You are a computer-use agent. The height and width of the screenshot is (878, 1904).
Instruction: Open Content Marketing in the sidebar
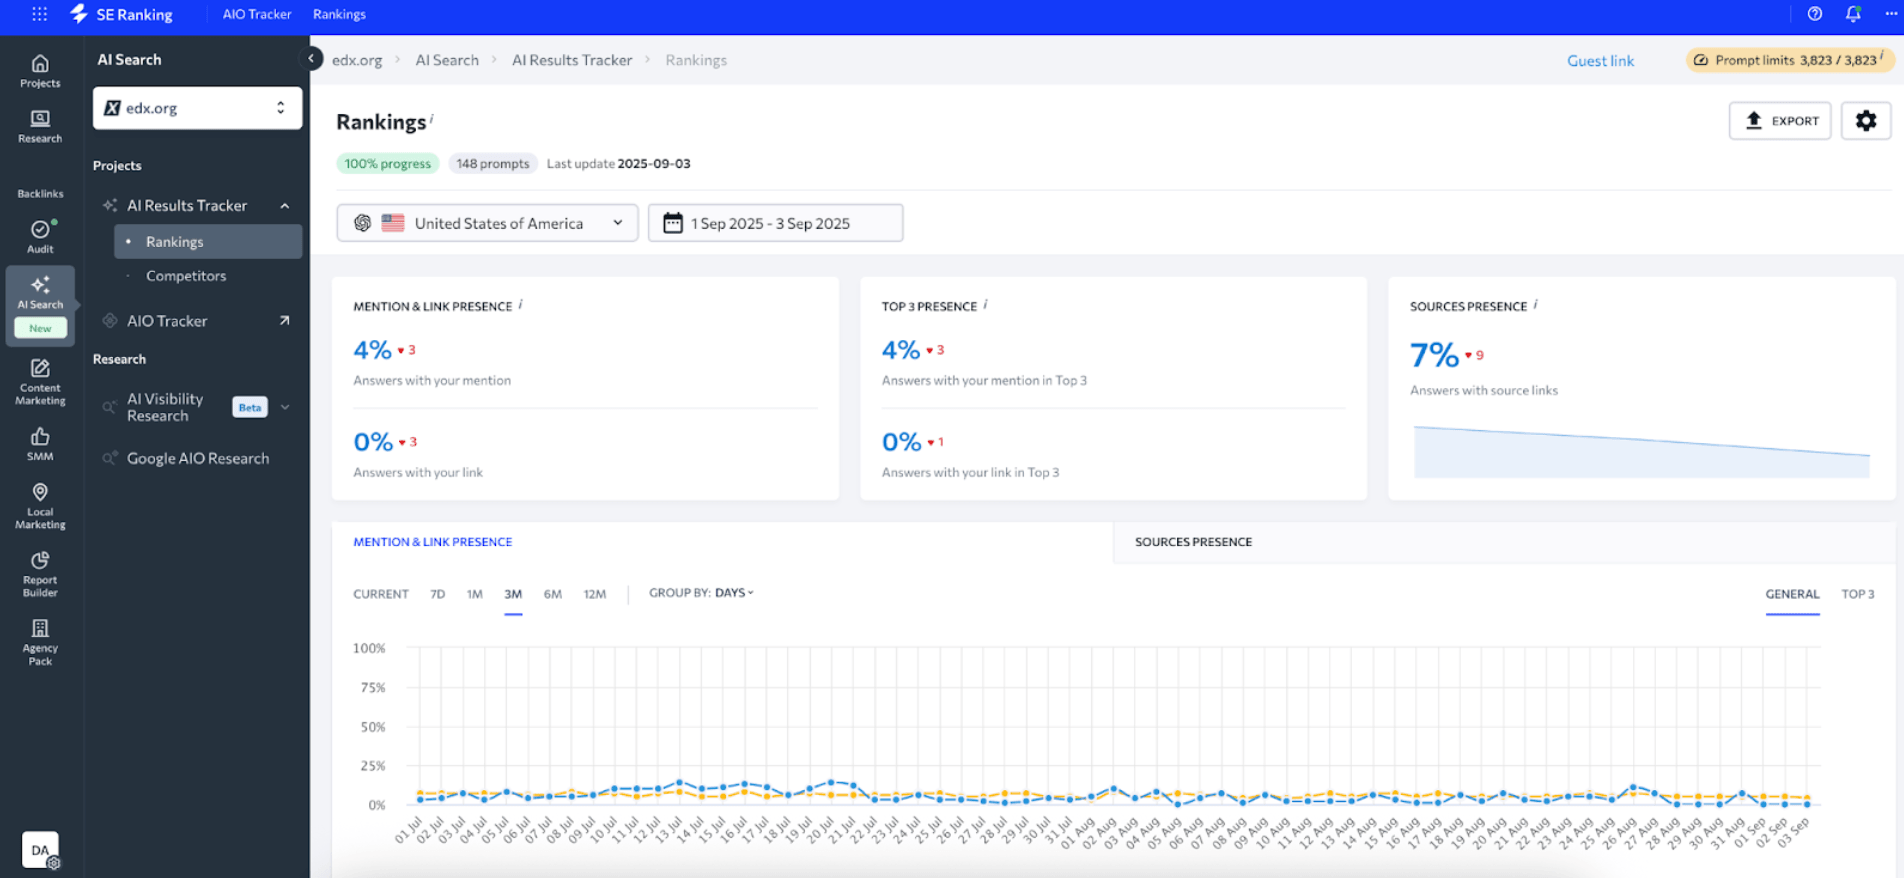click(x=40, y=382)
